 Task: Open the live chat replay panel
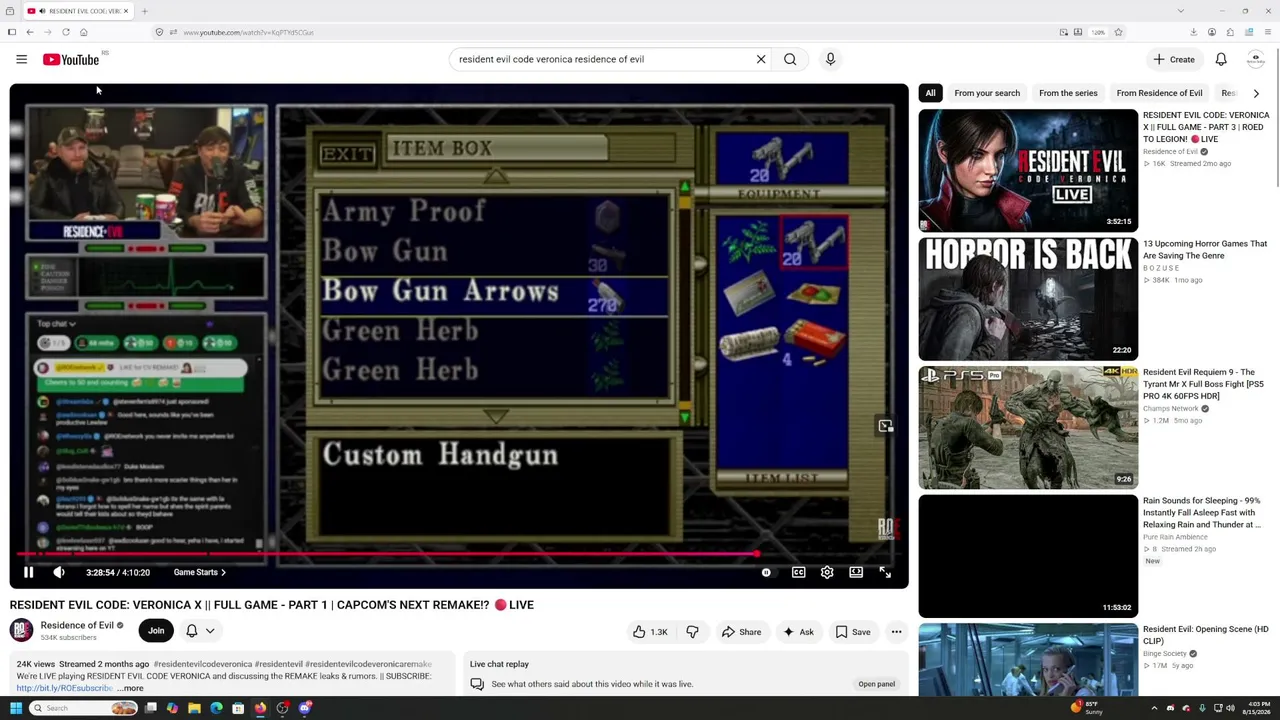point(876,684)
